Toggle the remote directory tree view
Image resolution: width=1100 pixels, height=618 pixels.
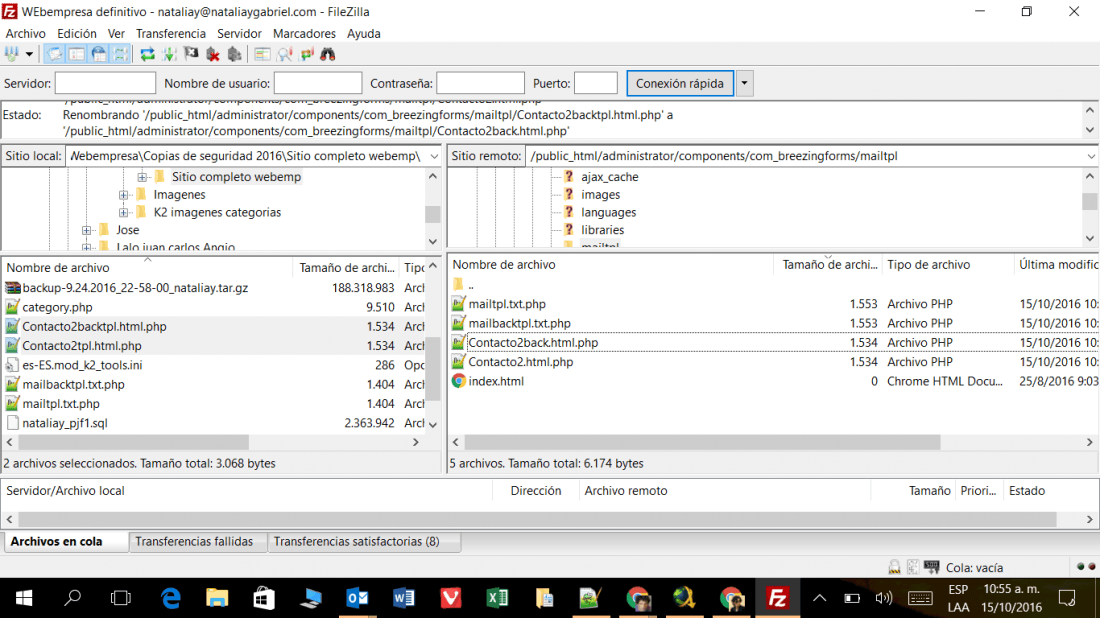click(x=99, y=54)
